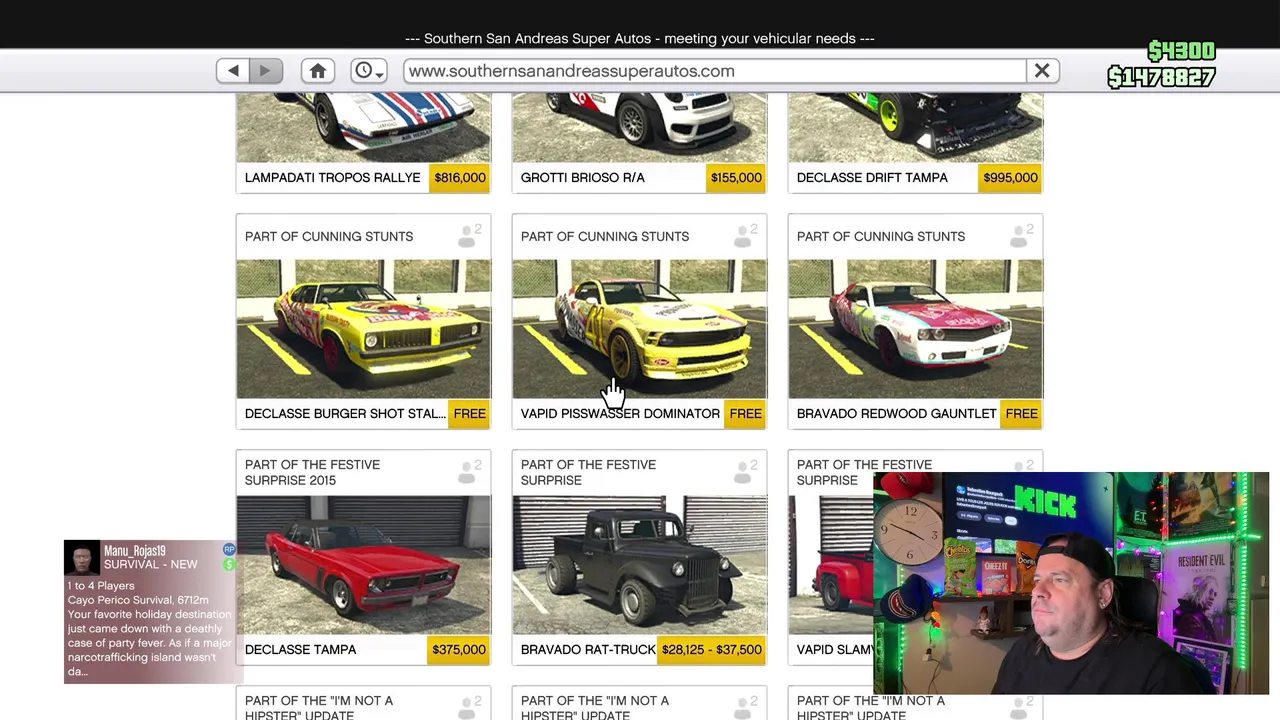Click PART OF CUNNING STUNTS above Stallion

tap(329, 237)
